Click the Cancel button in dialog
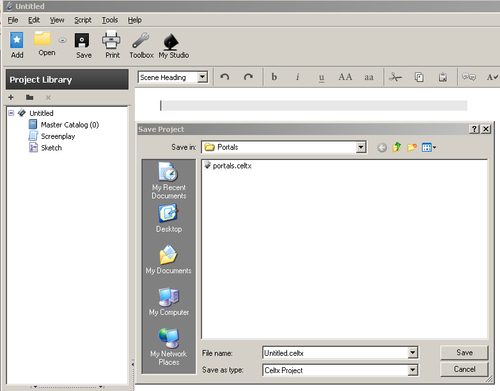500x391 pixels. tap(464, 369)
